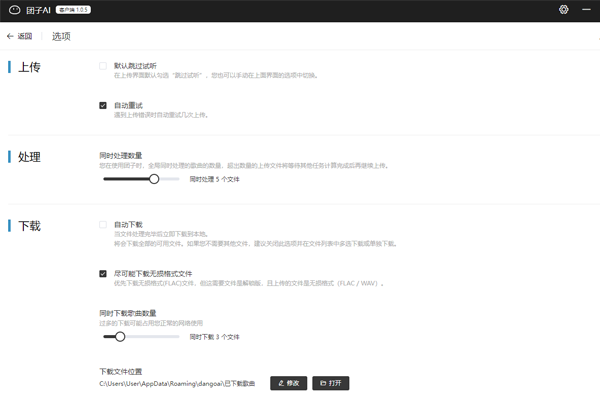Jump to the 处理 section heading
The height and width of the screenshot is (400, 600).
click(29, 157)
